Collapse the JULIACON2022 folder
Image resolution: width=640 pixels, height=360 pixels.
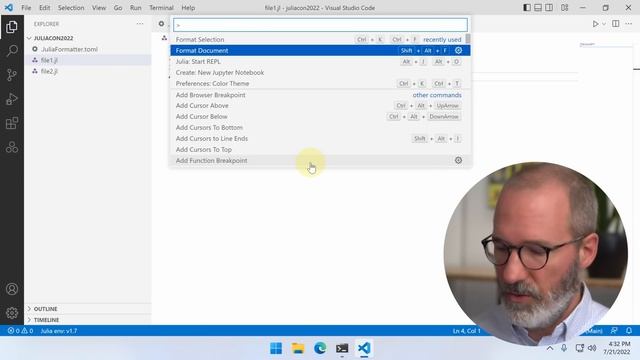click(29, 38)
